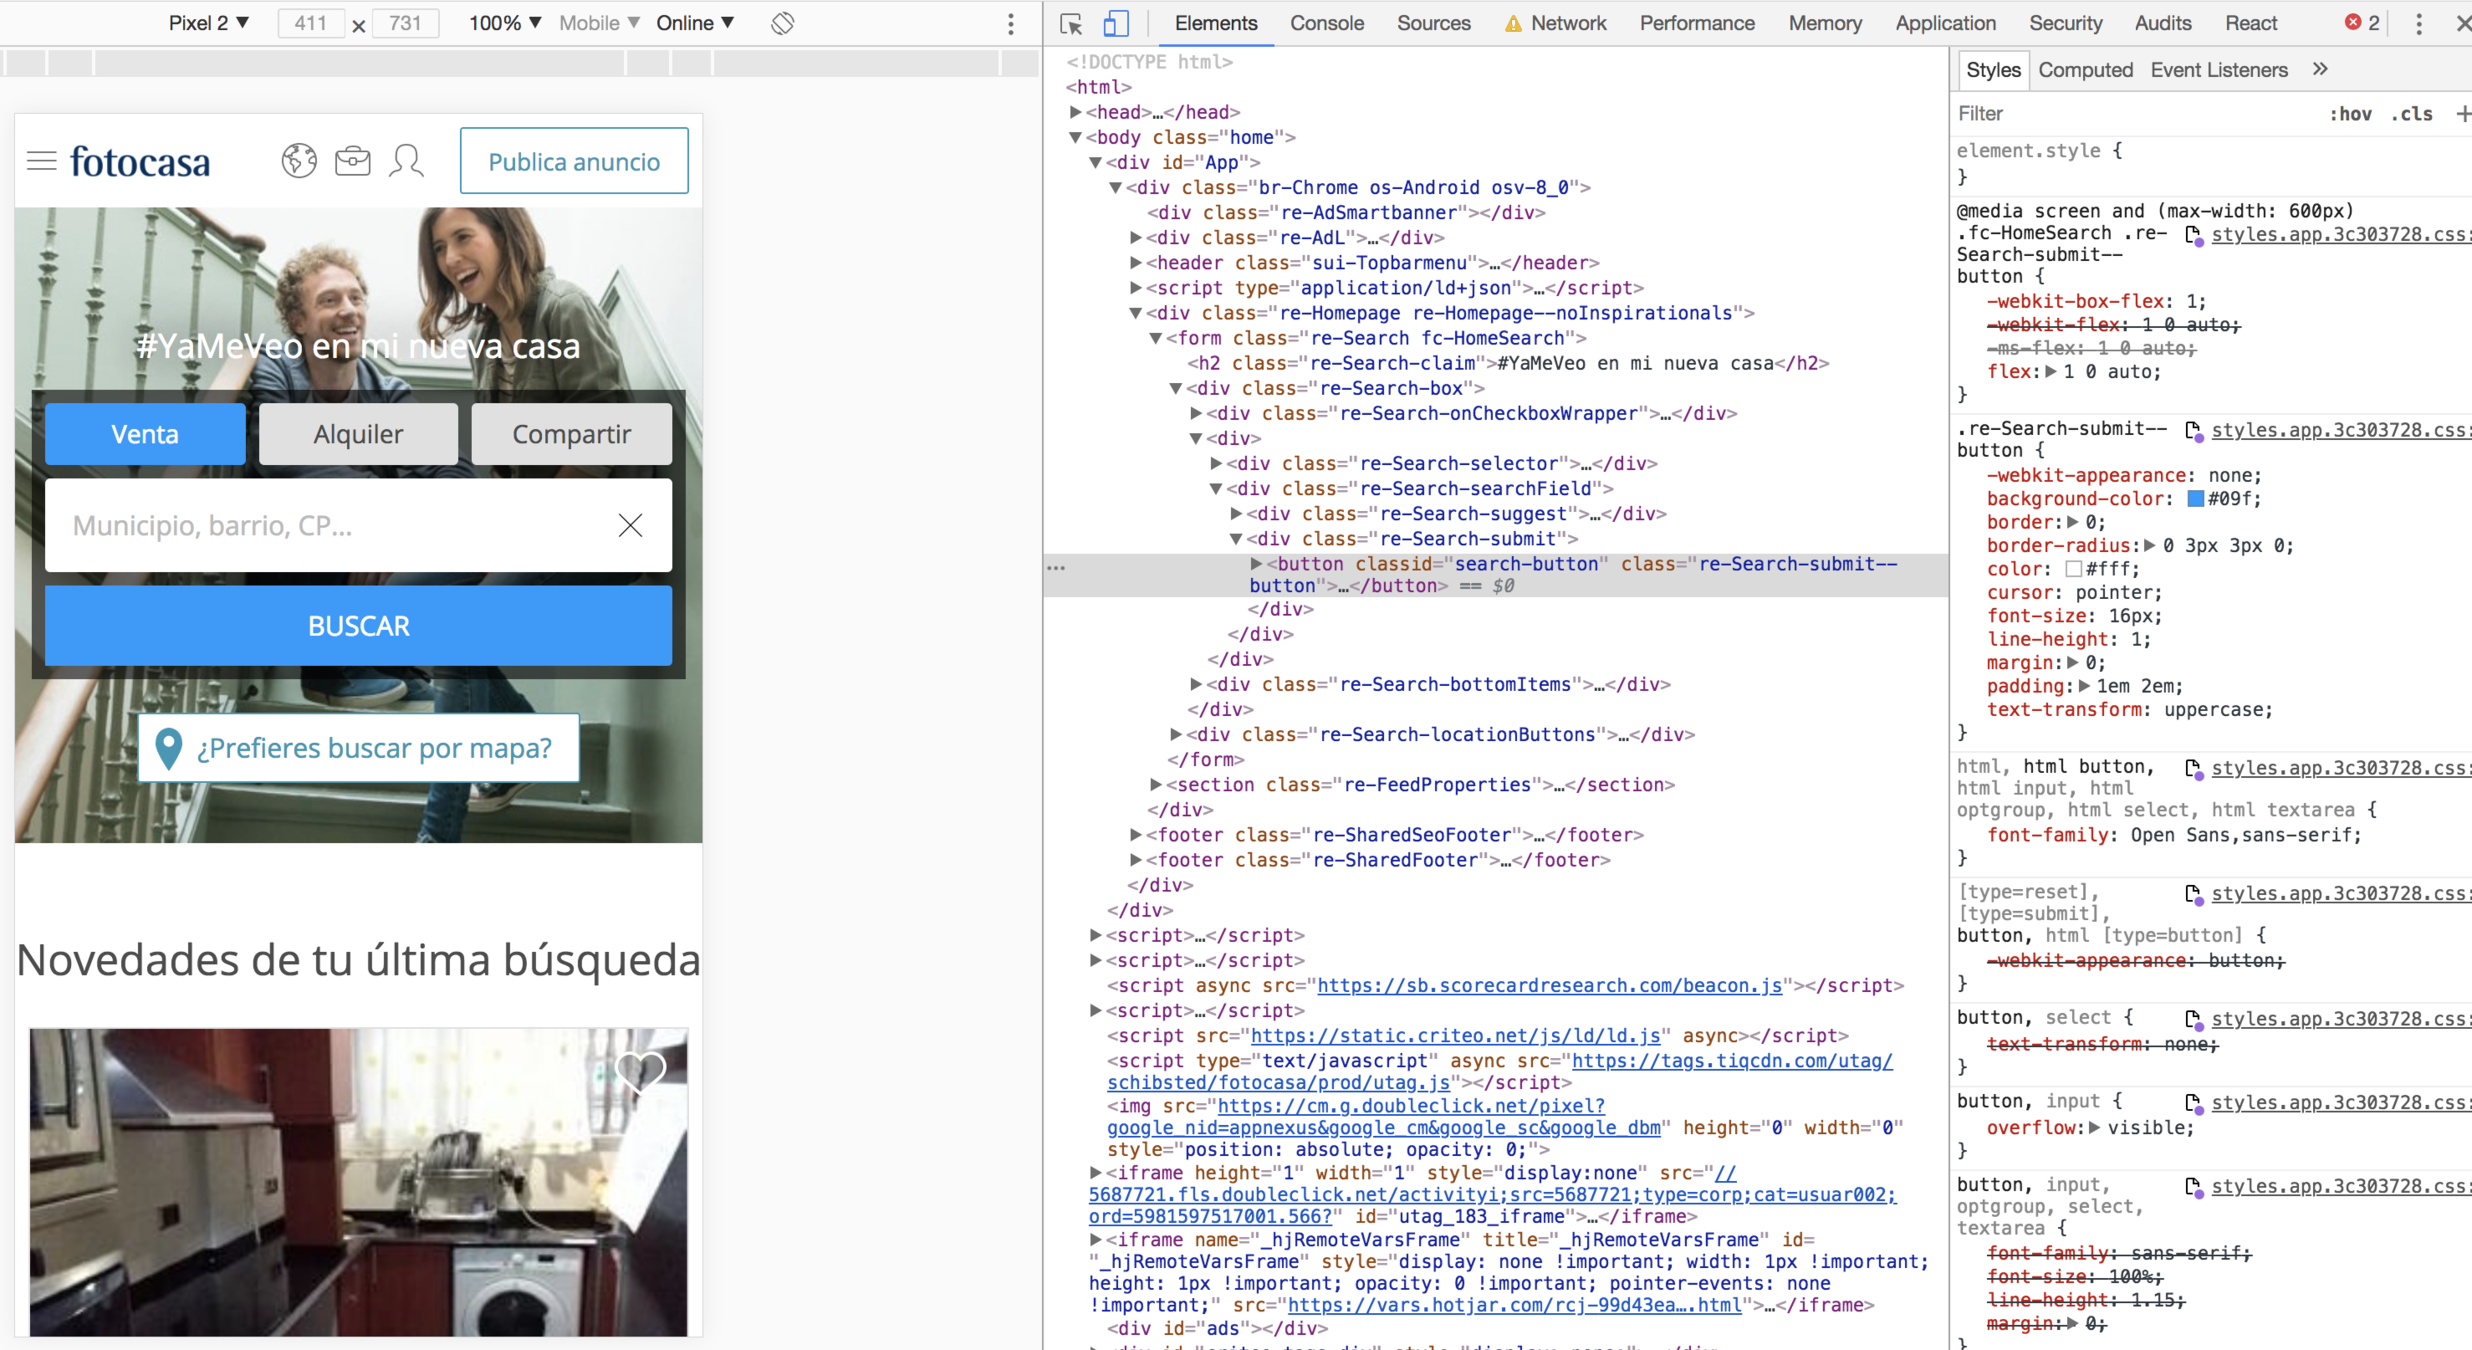
Task: Expand the re-SharedFooter footer node
Action: click(1136, 860)
